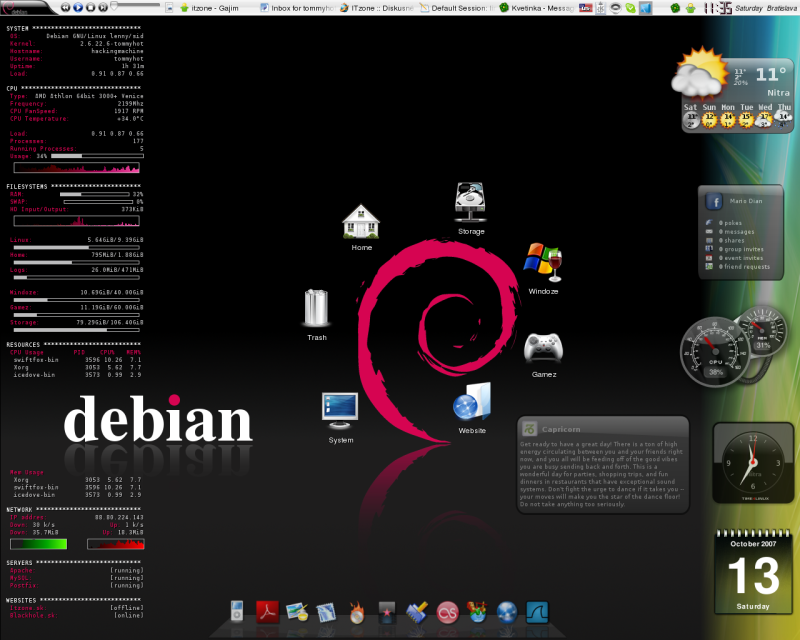Click the Wed forecast in the weather widget
This screenshot has width=800, height=640.
(765, 116)
